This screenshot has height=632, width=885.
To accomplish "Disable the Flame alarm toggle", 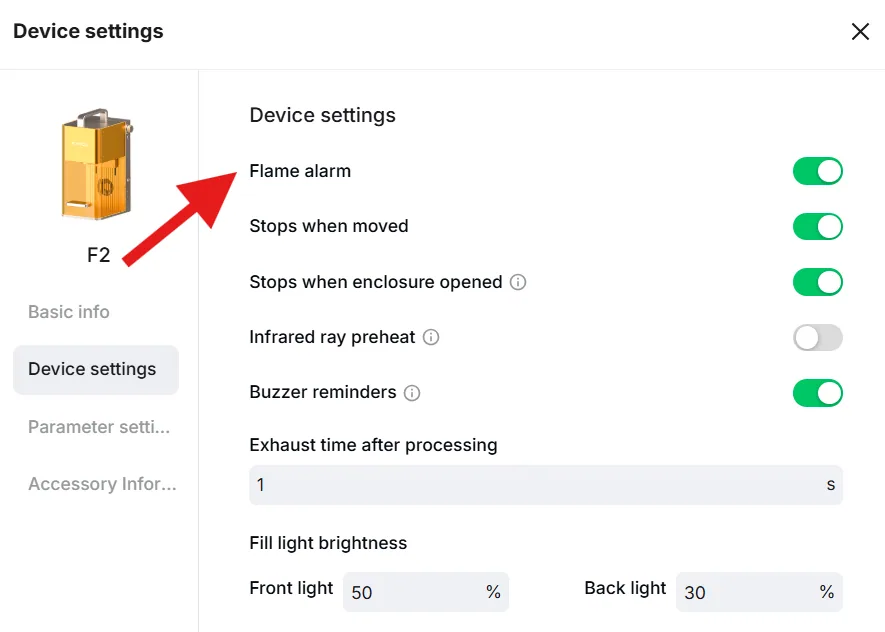I will pyautogui.click(x=817, y=171).
